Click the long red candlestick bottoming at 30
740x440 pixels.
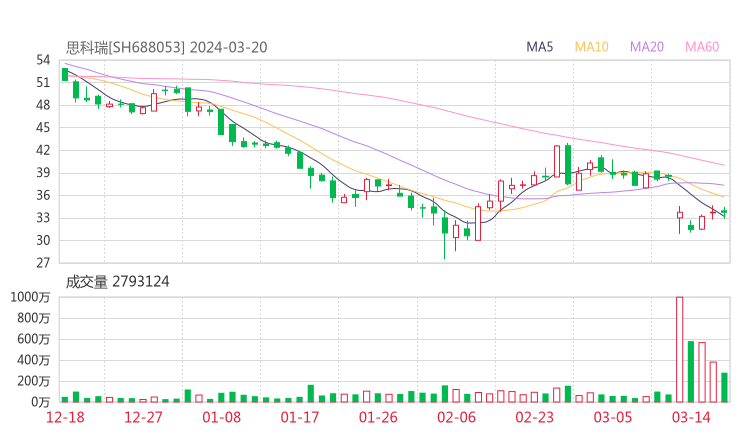coord(478,223)
